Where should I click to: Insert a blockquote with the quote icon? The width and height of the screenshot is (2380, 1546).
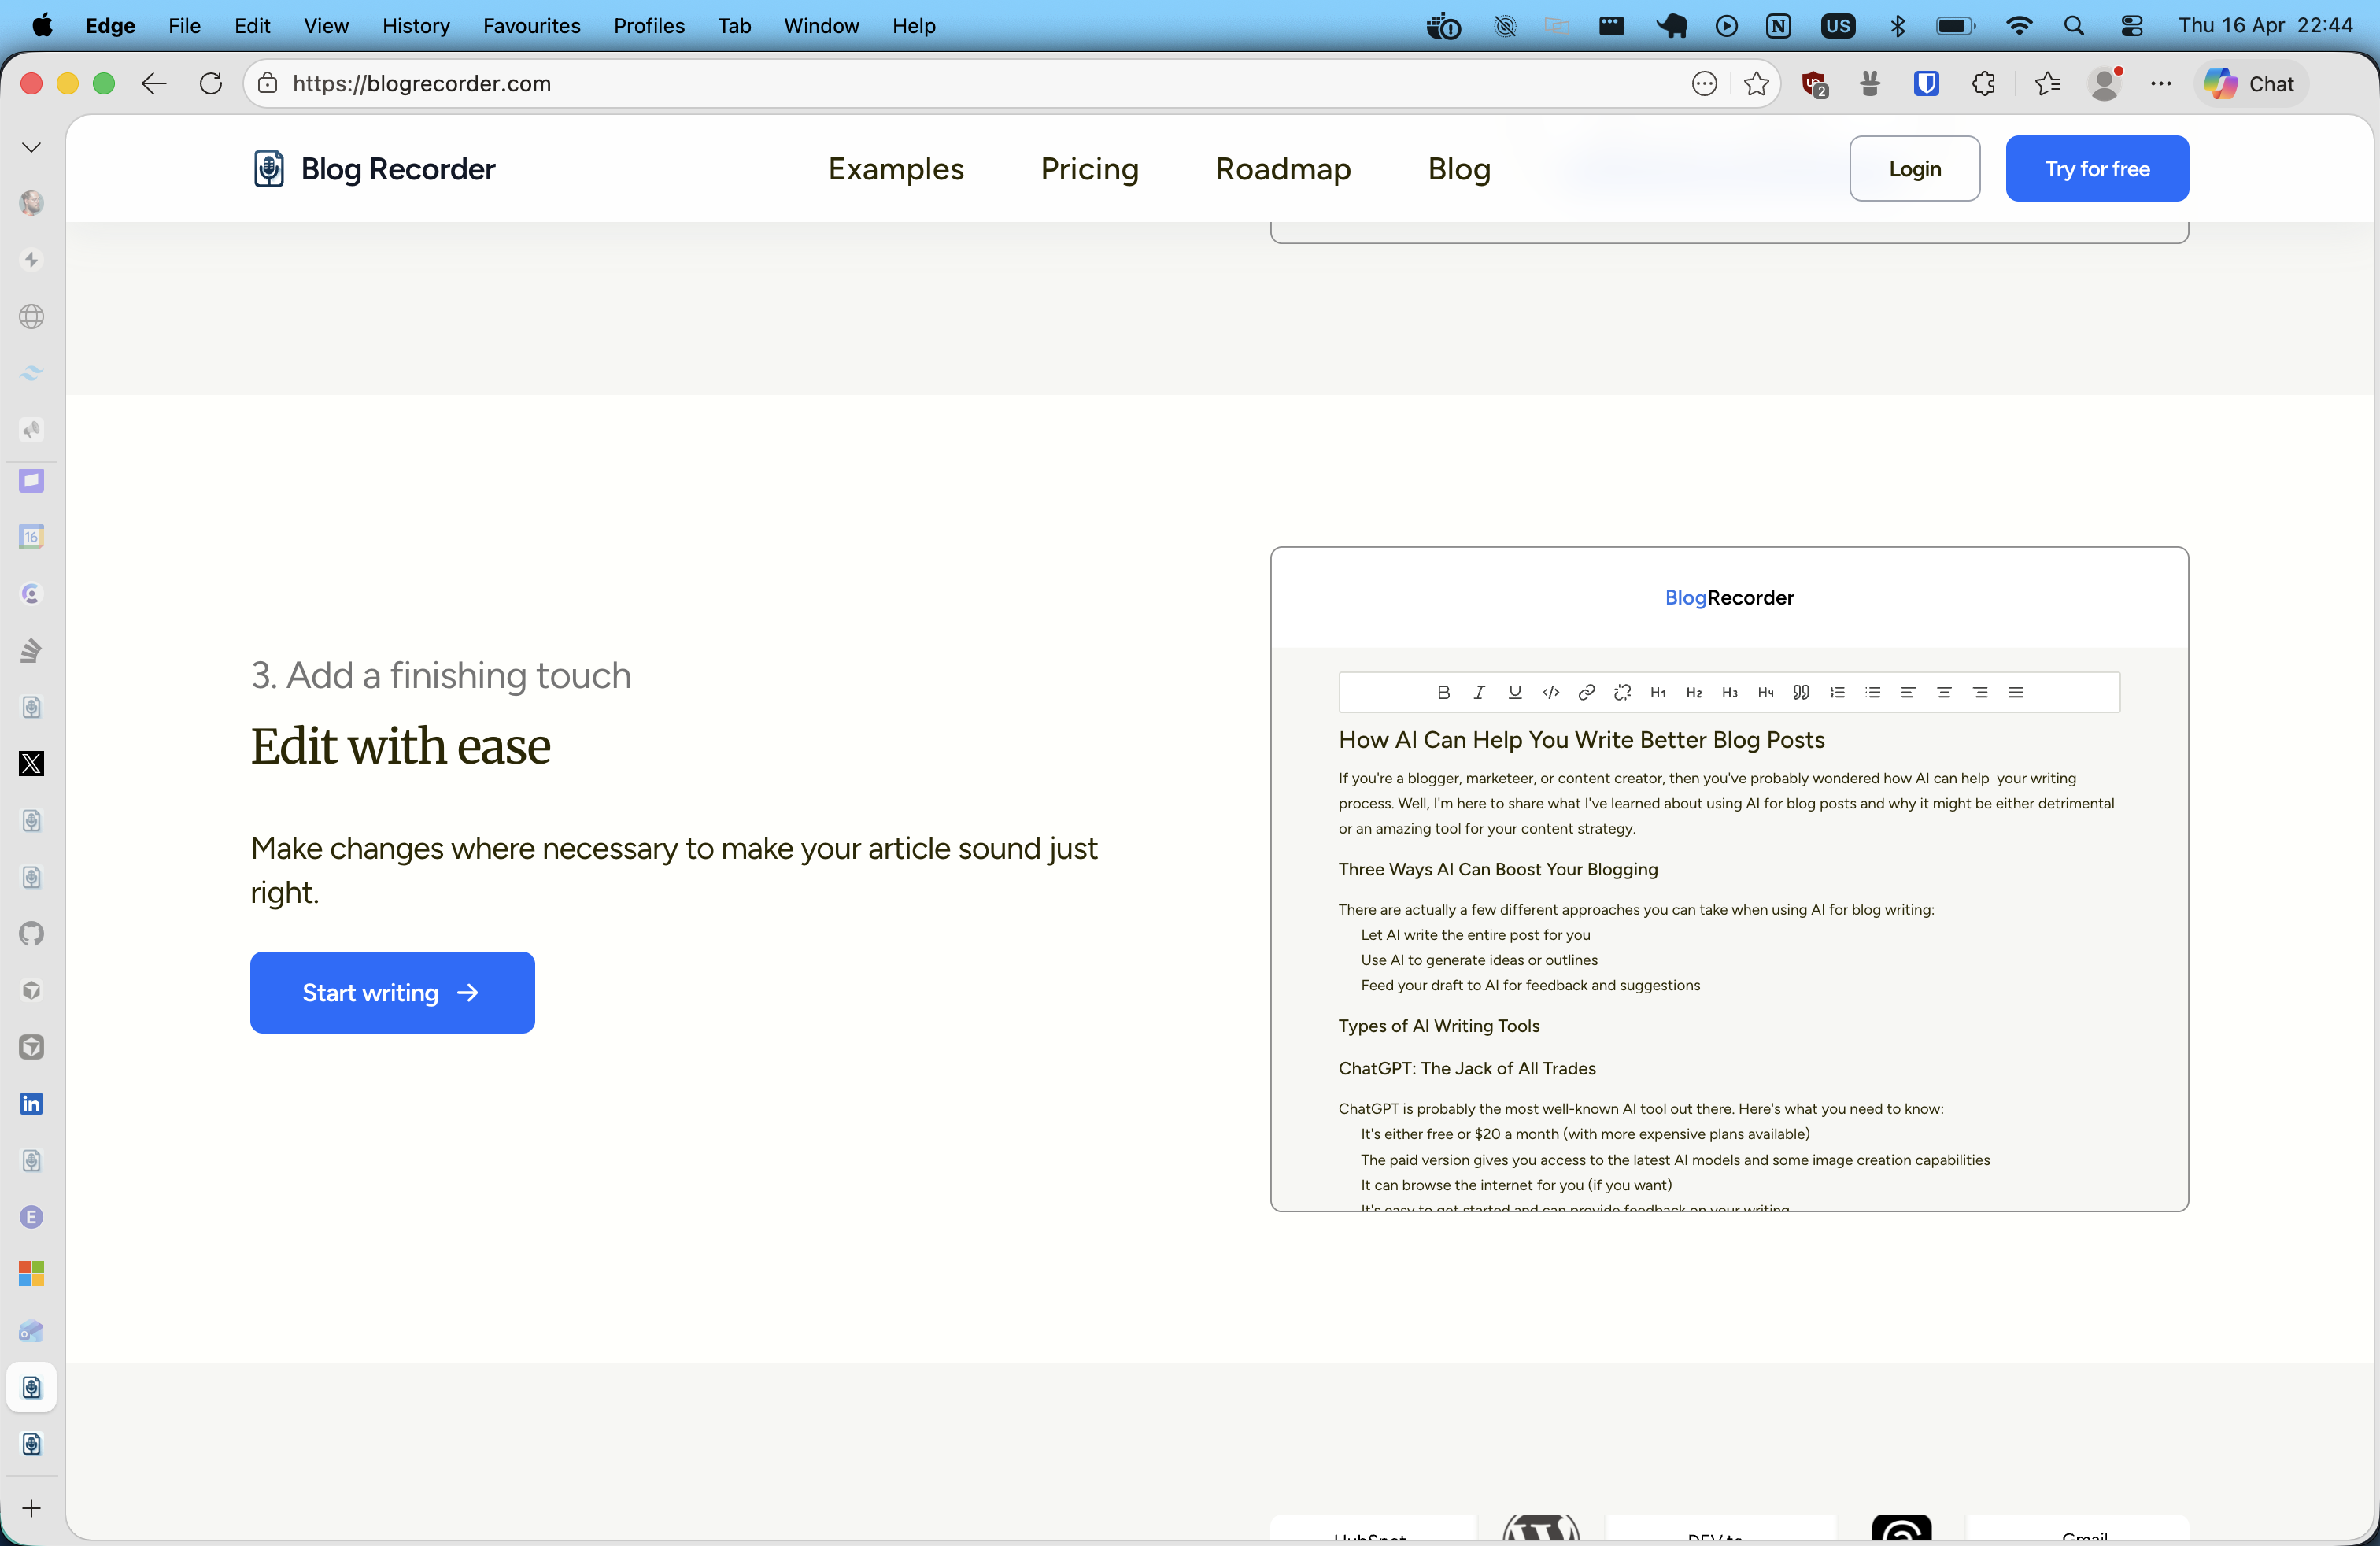click(x=1800, y=692)
